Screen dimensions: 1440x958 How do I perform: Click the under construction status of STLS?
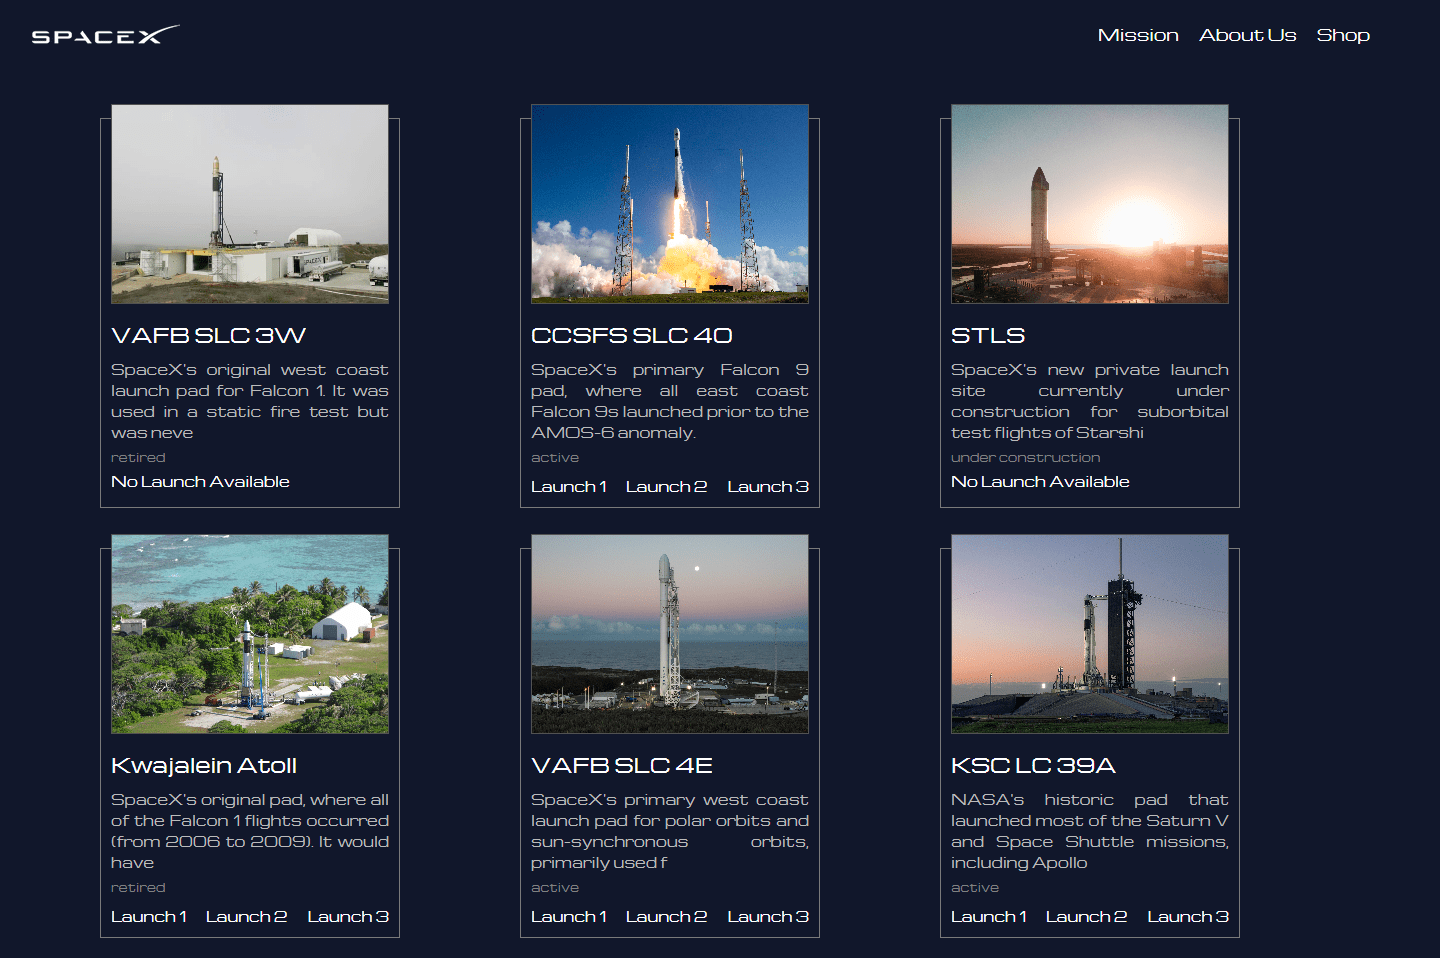tap(1025, 457)
